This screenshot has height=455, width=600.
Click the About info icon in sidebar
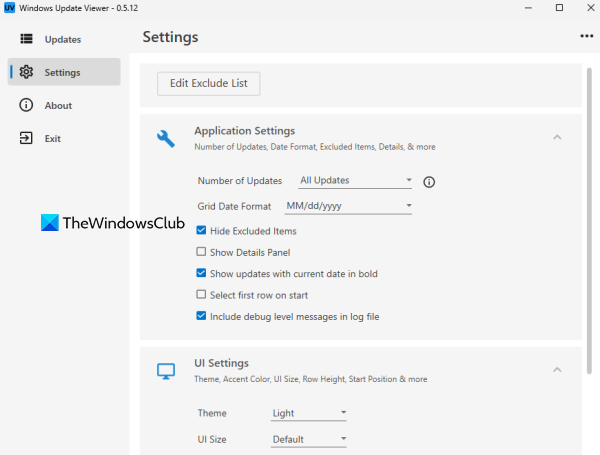[x=26, y=105]
